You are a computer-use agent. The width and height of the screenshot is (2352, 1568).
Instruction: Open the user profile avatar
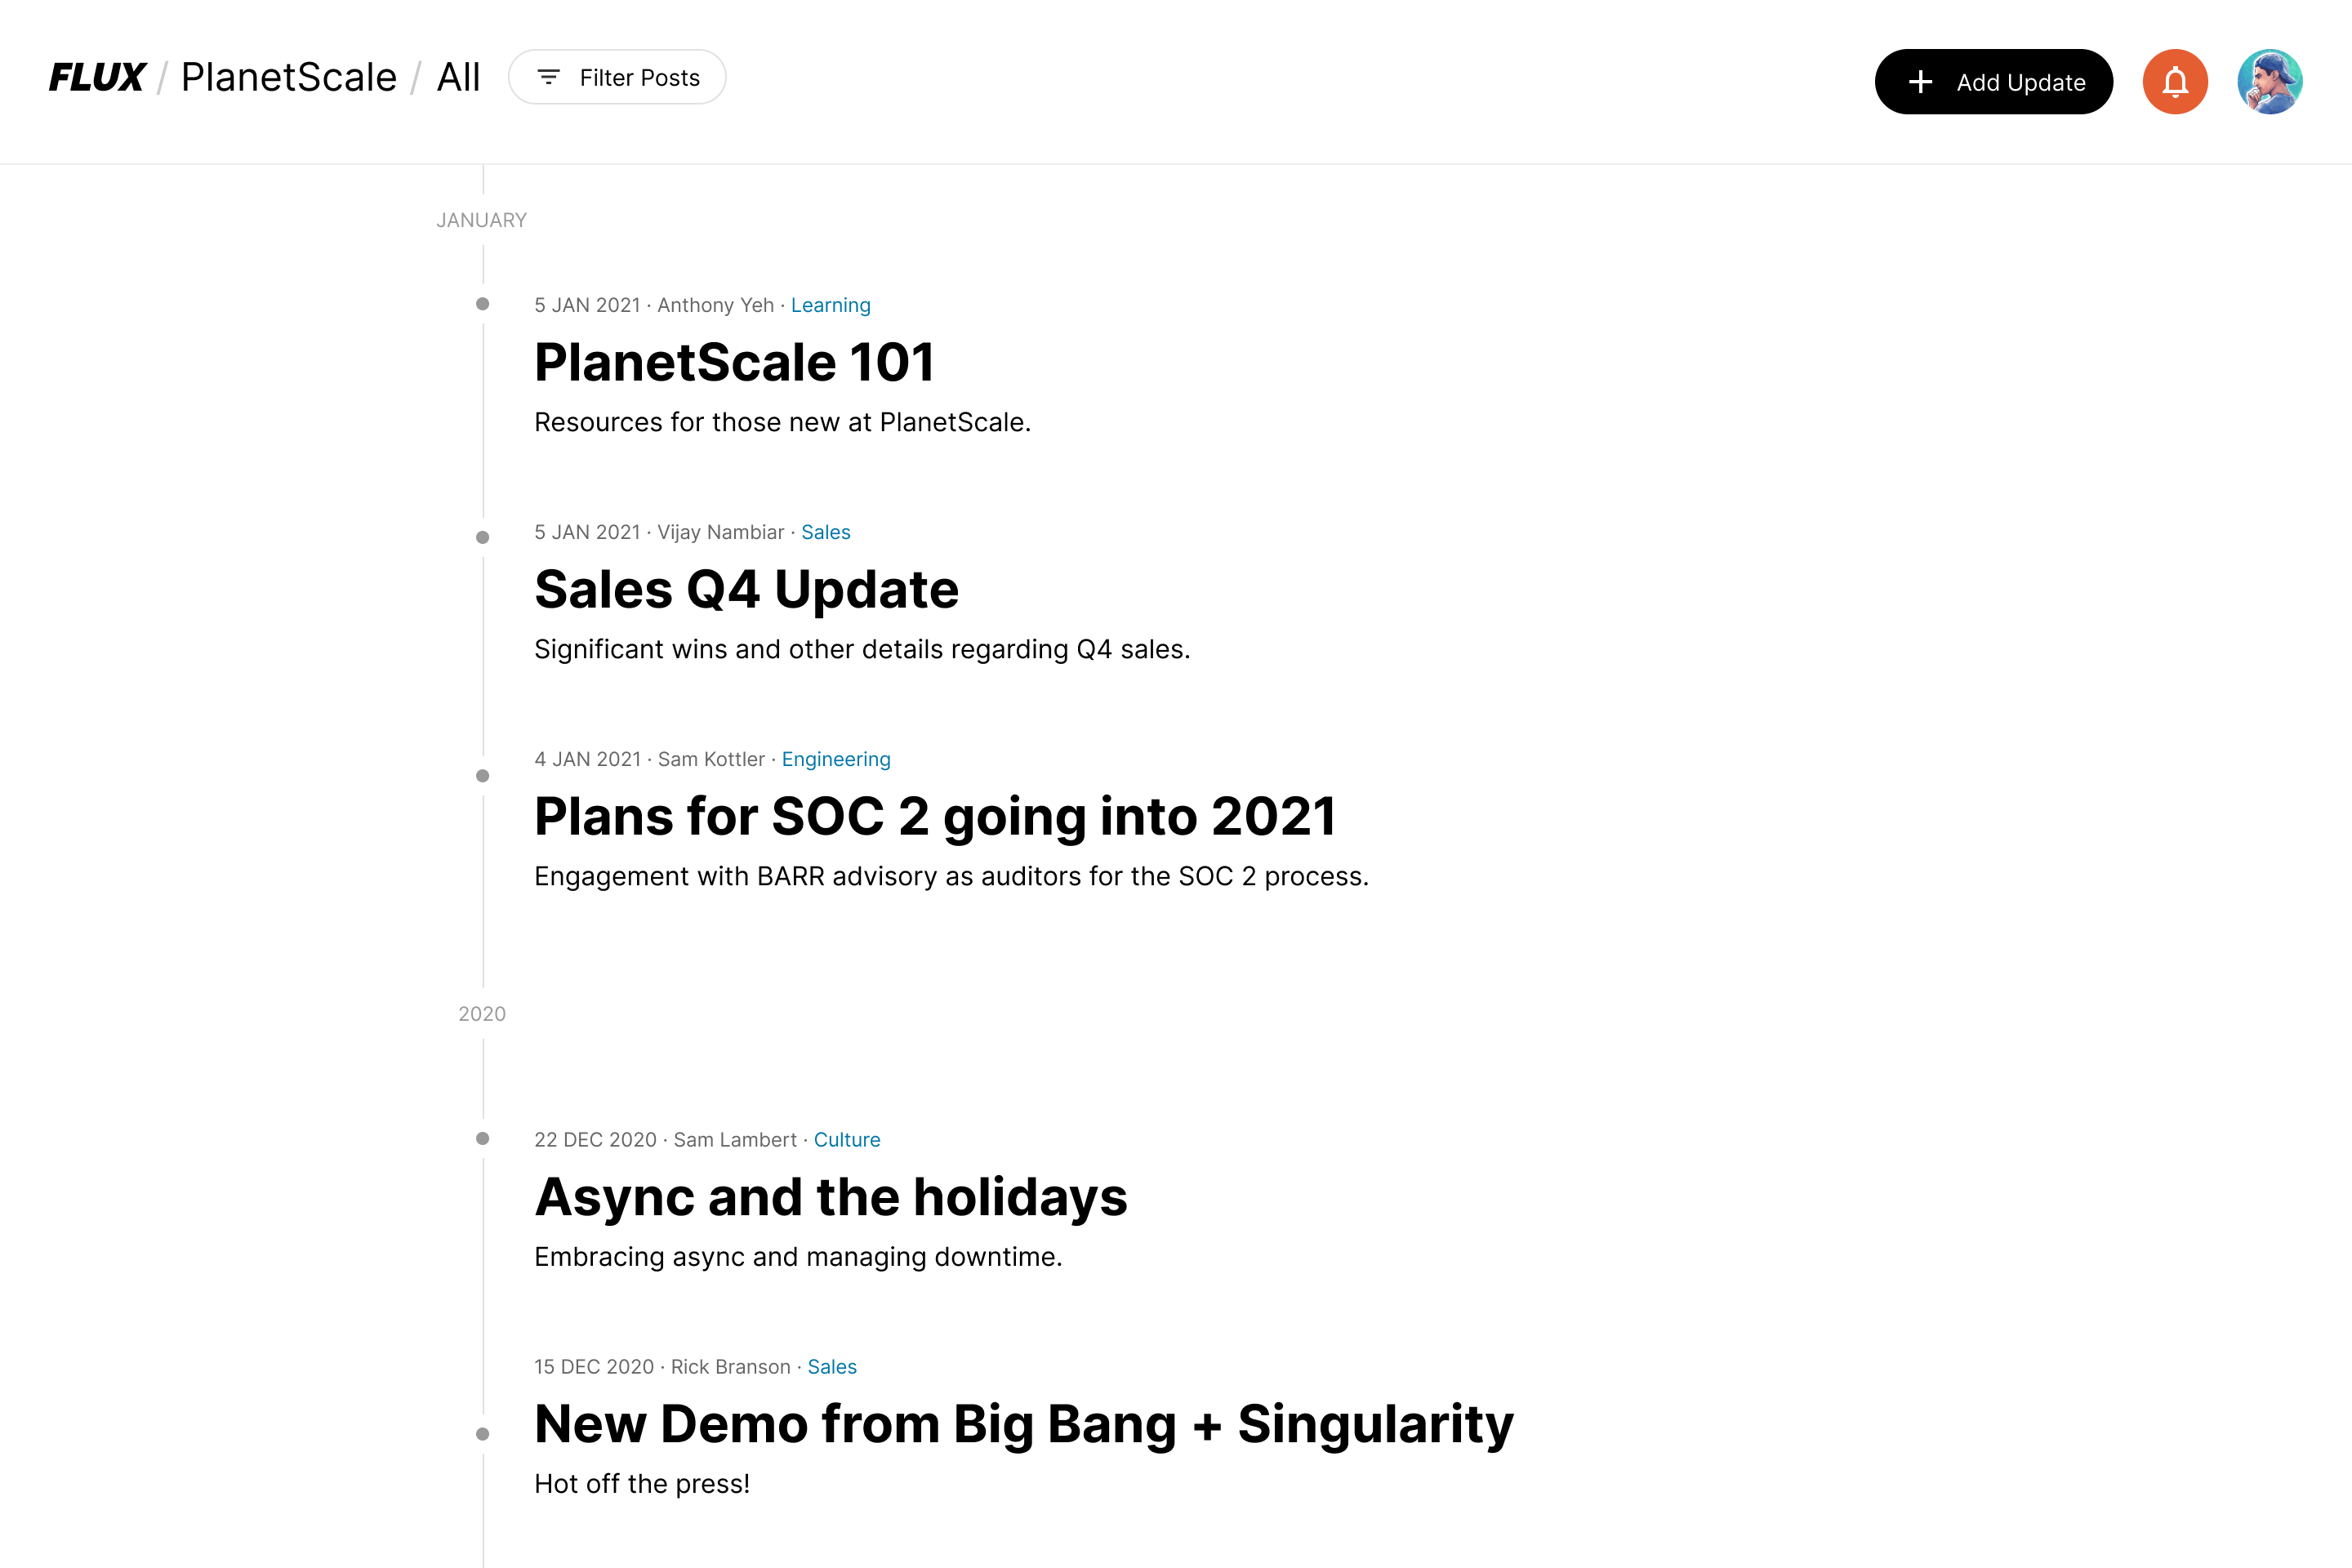(x=2269, y=82)
